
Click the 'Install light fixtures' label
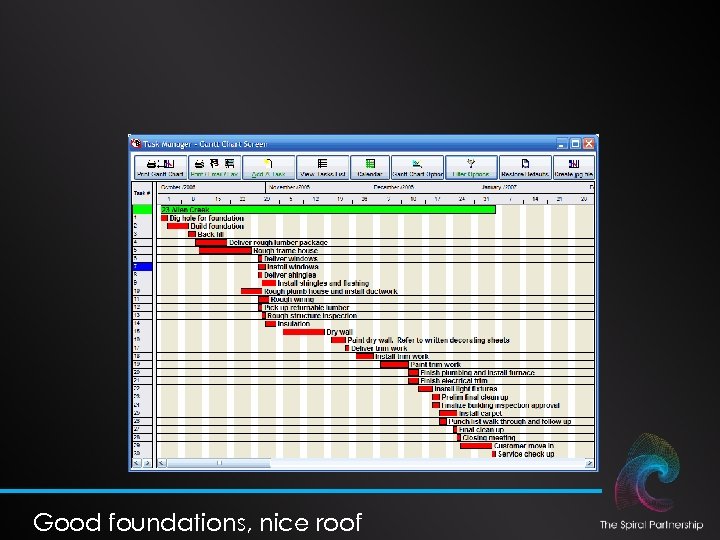click(466, 389)
